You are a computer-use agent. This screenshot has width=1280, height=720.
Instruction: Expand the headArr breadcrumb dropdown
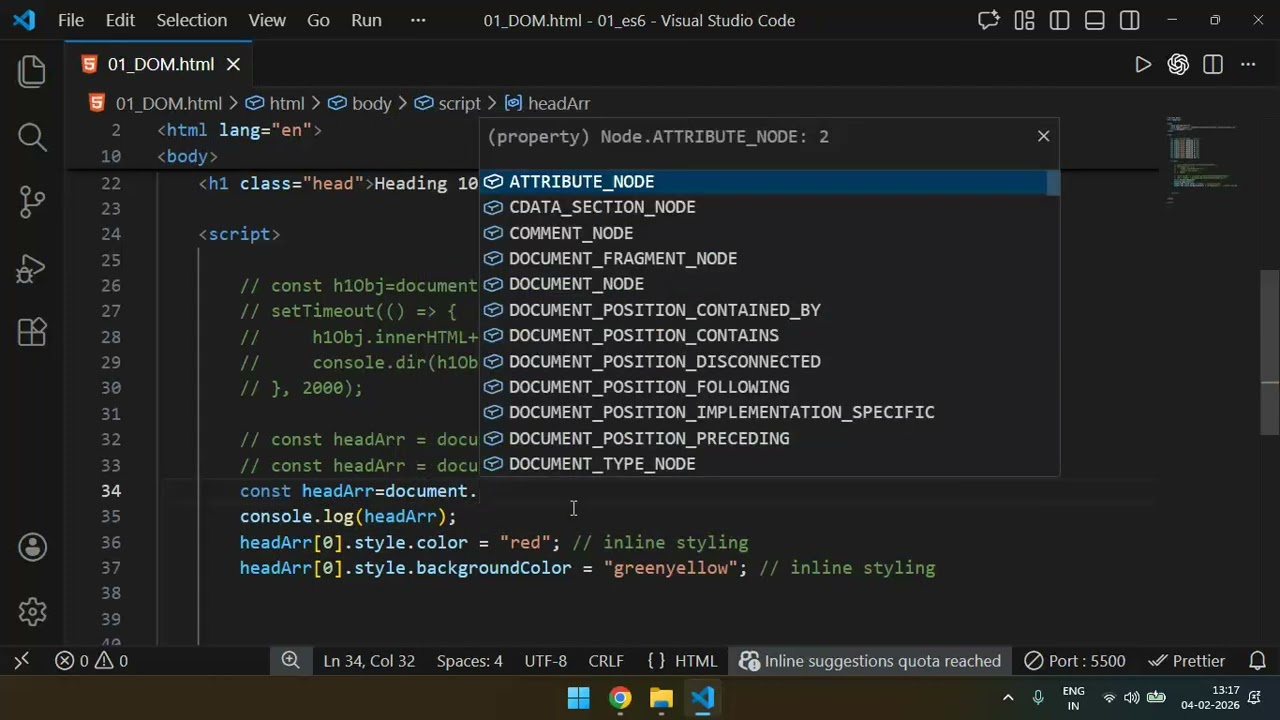[547, 103]
